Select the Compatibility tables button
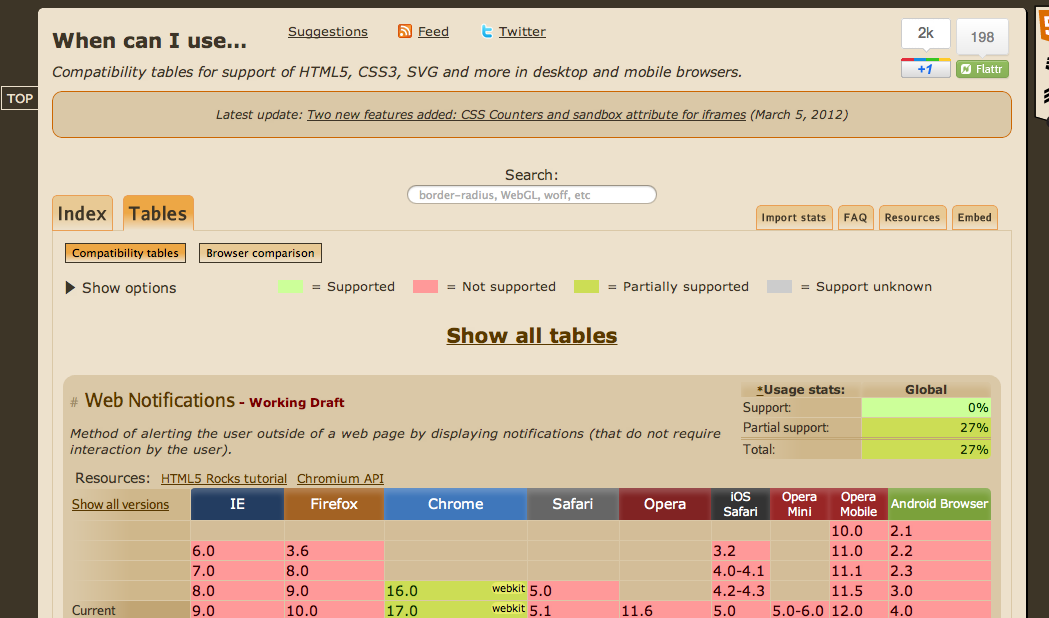Image resolution: width=1049 pixels, height=618 pixels. pyautogui.click(x=125, y=253)
